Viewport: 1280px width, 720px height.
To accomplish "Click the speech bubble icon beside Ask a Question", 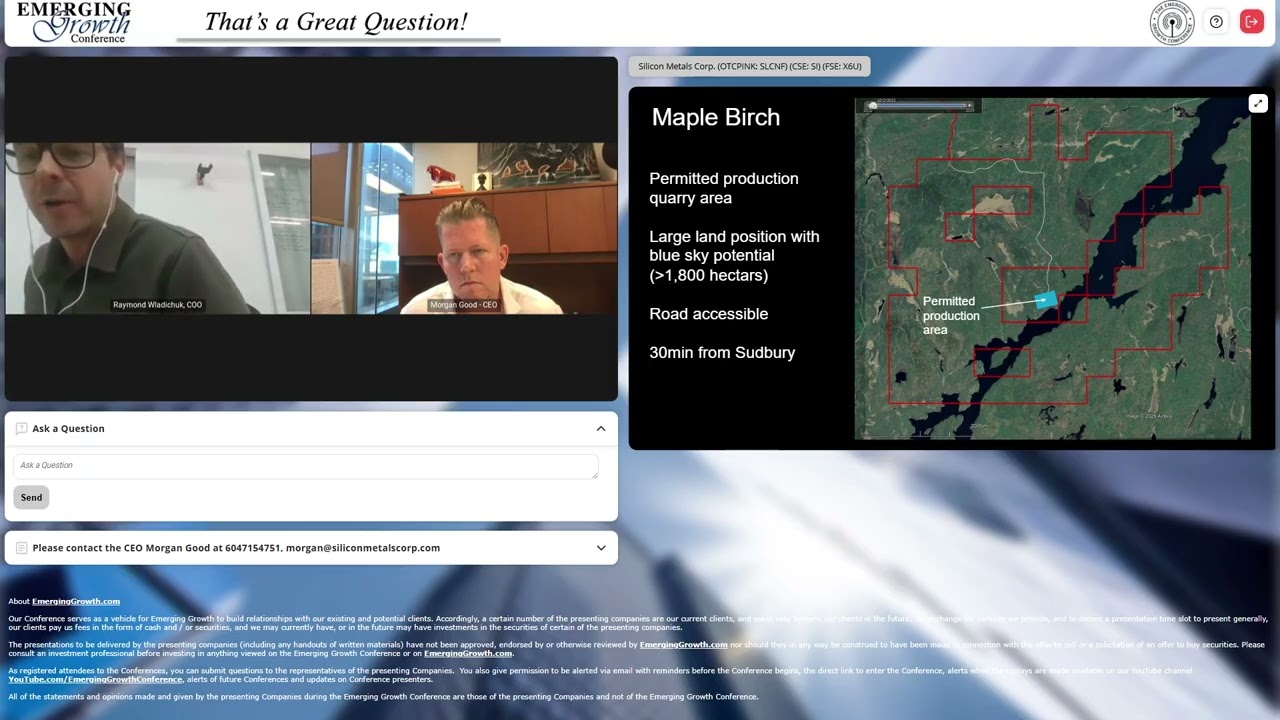I will click(21, 428).
